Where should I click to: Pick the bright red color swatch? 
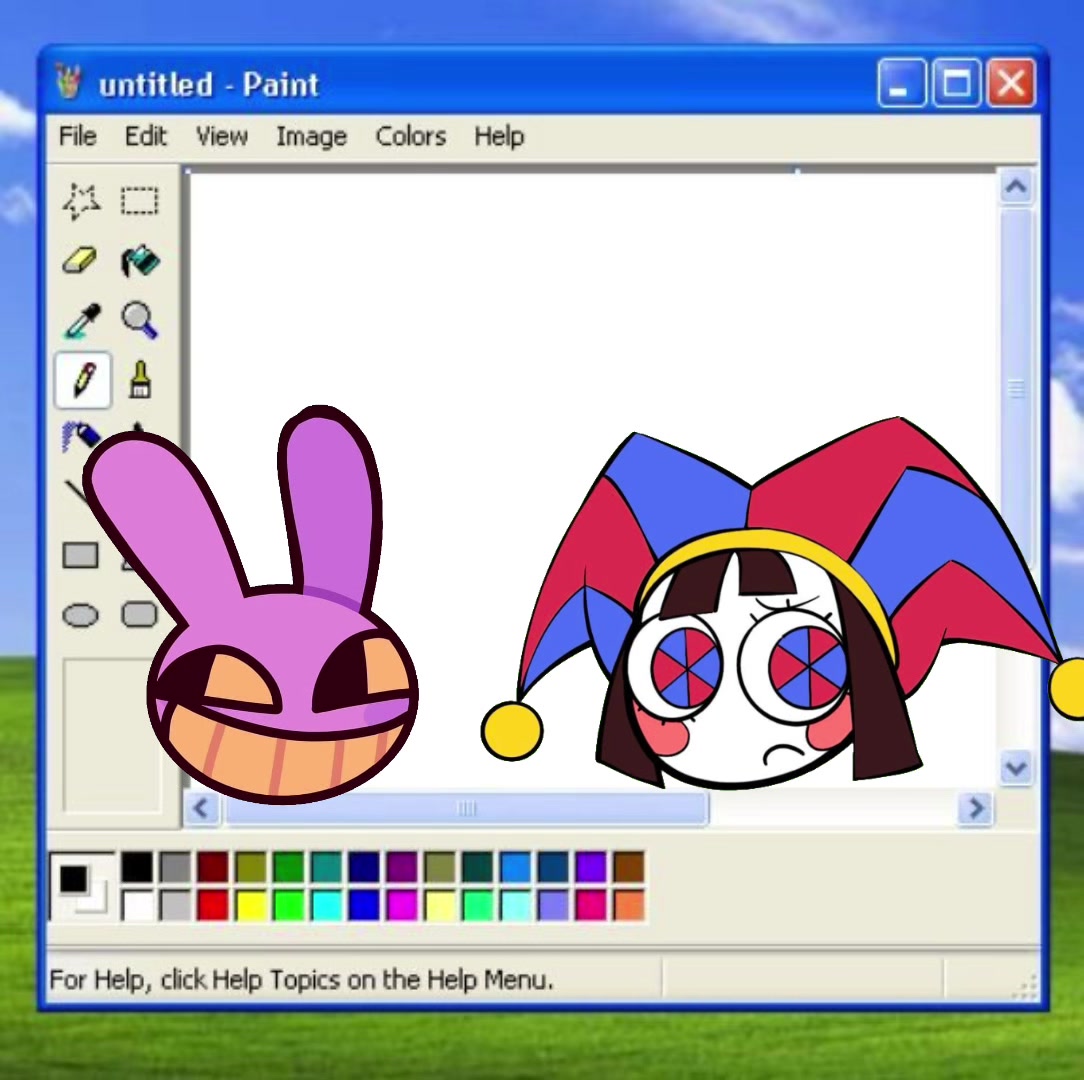(x=213, y=905)
